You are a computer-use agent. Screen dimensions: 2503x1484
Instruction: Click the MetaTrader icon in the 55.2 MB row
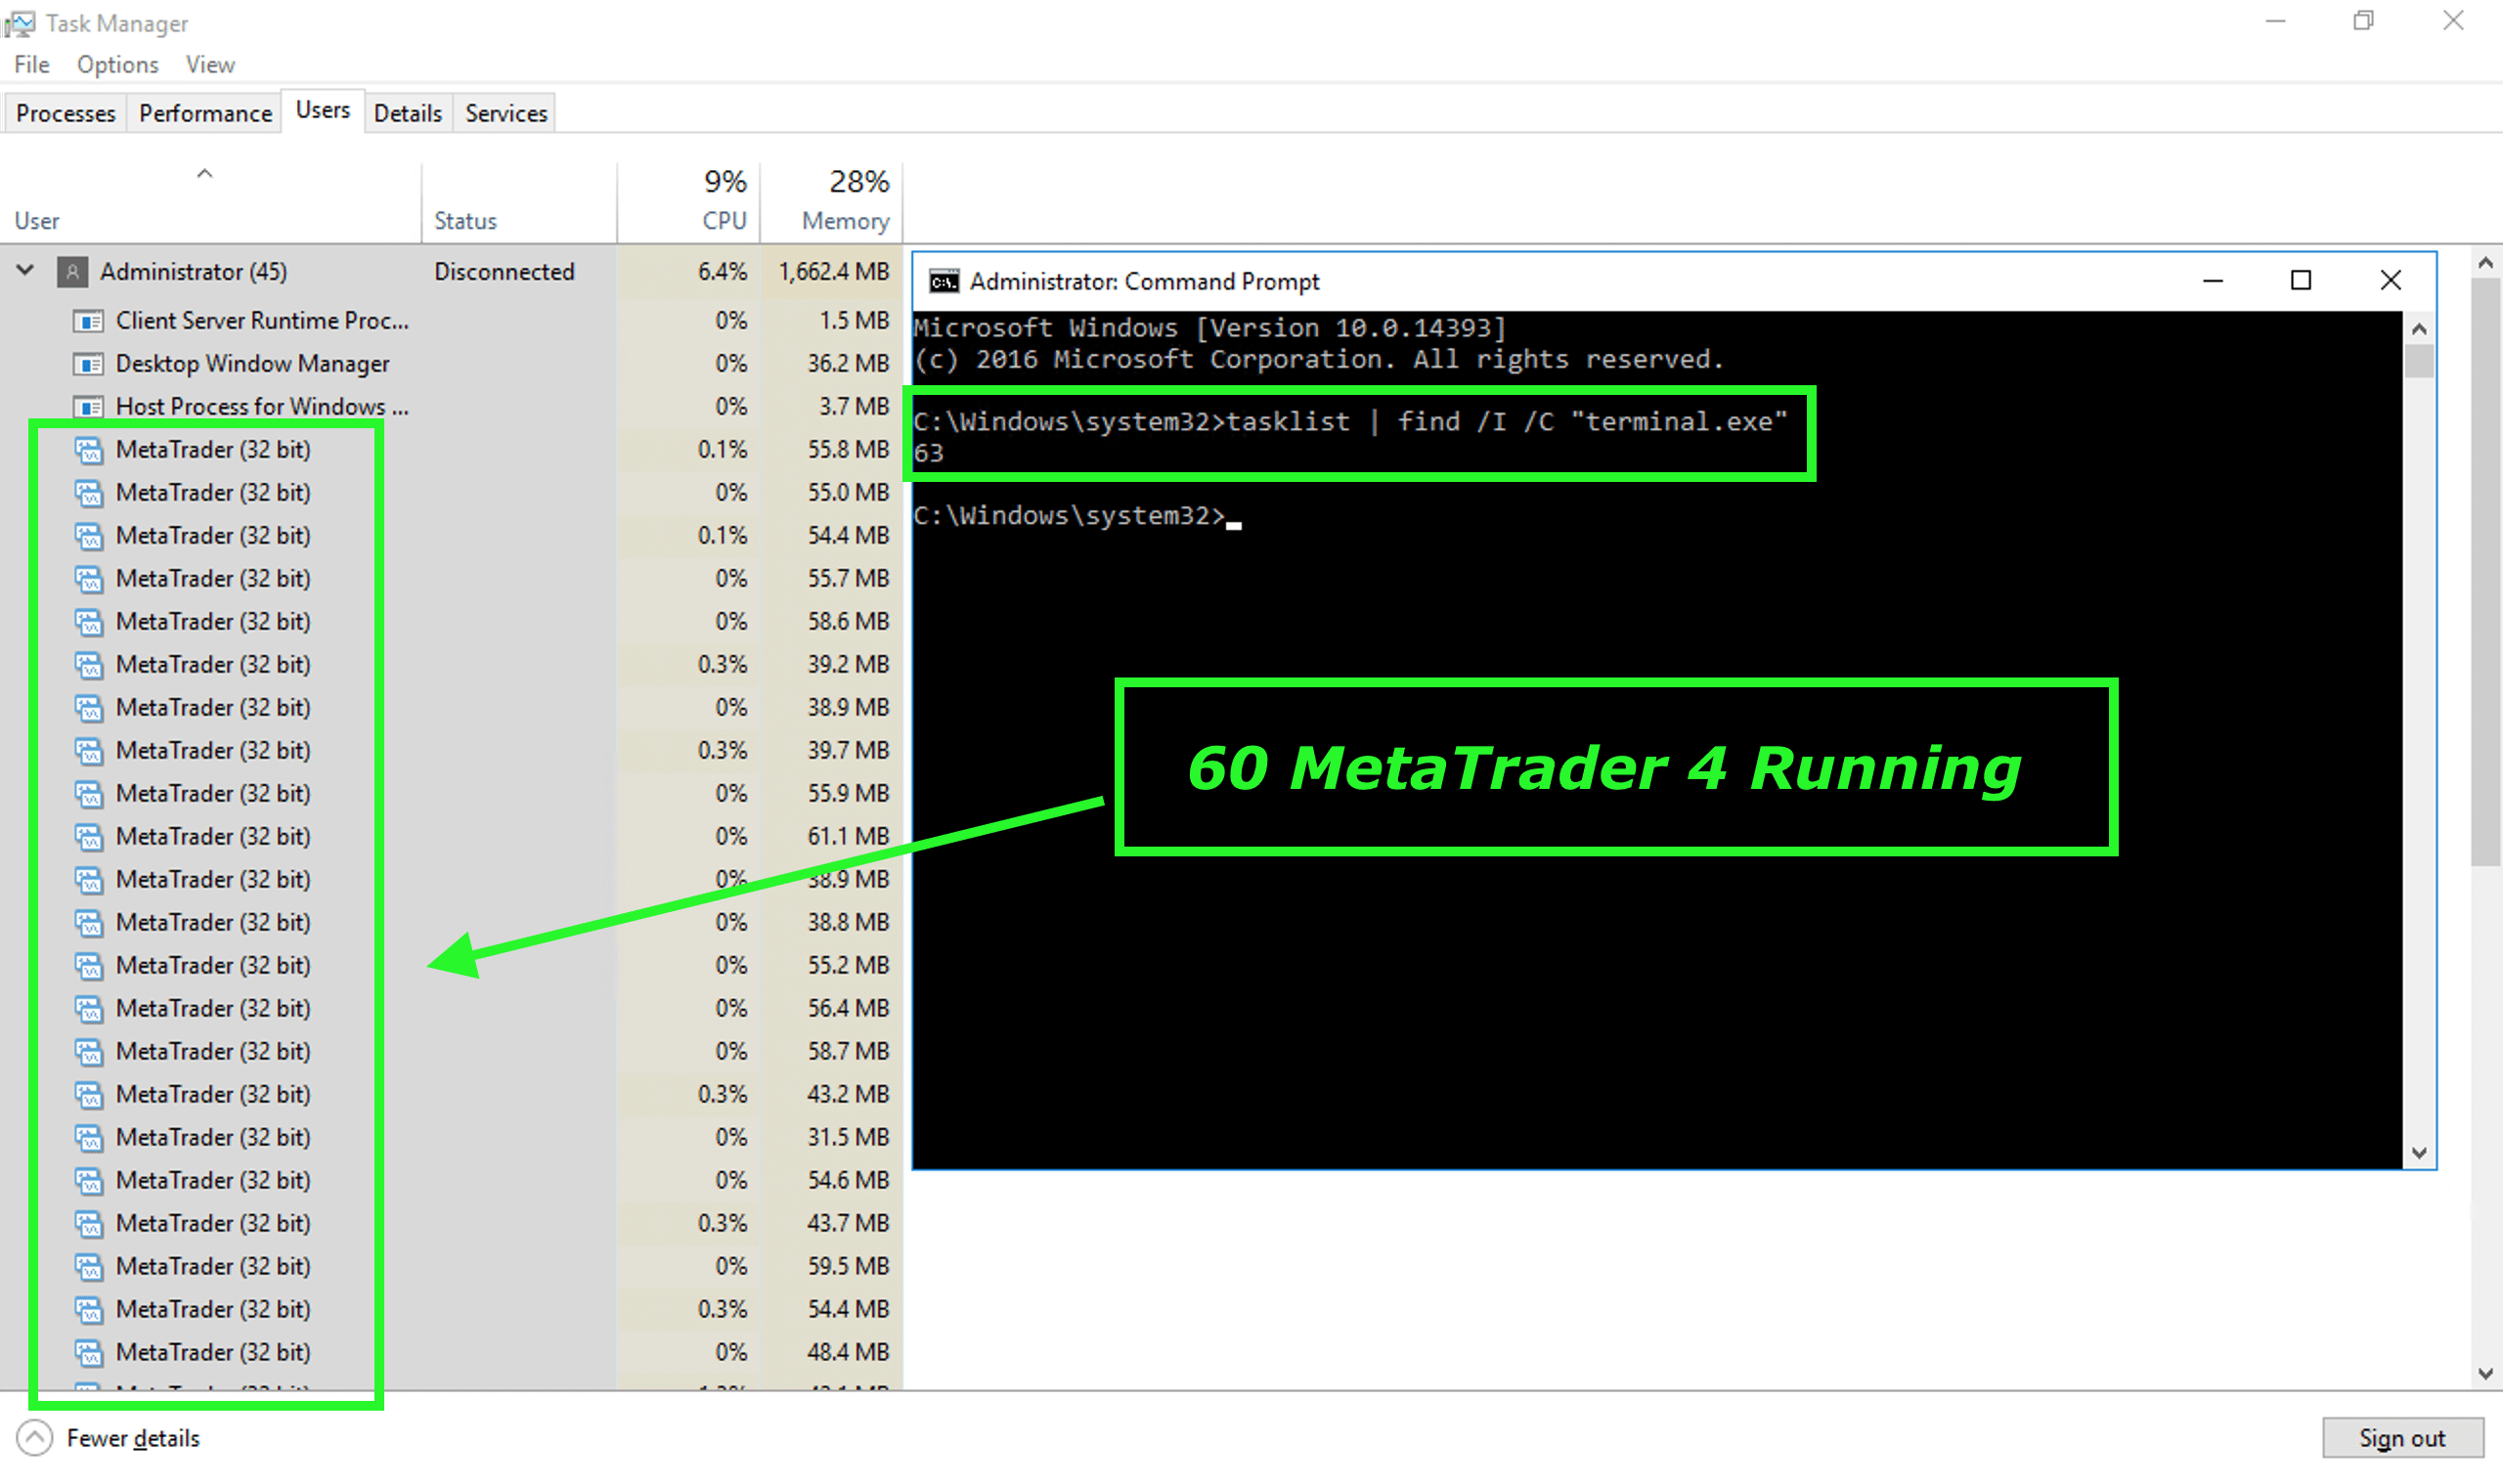click(89, 966)
